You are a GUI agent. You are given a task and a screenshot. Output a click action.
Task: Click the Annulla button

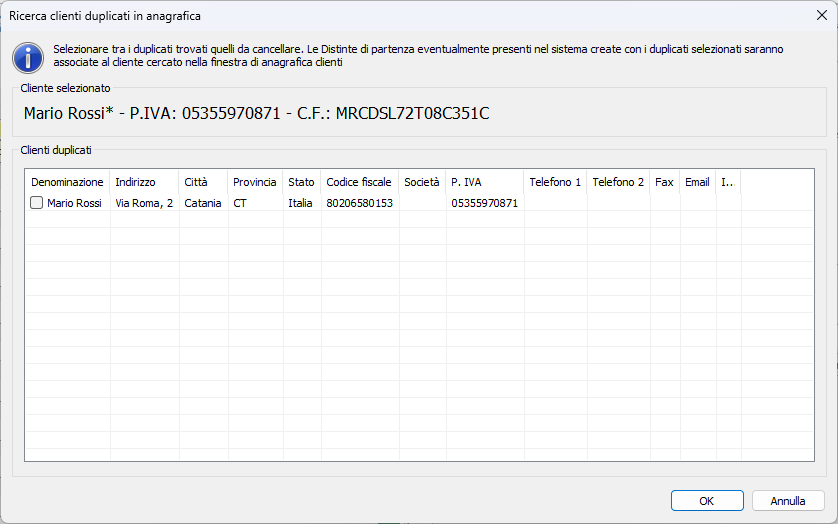(787, 500)
